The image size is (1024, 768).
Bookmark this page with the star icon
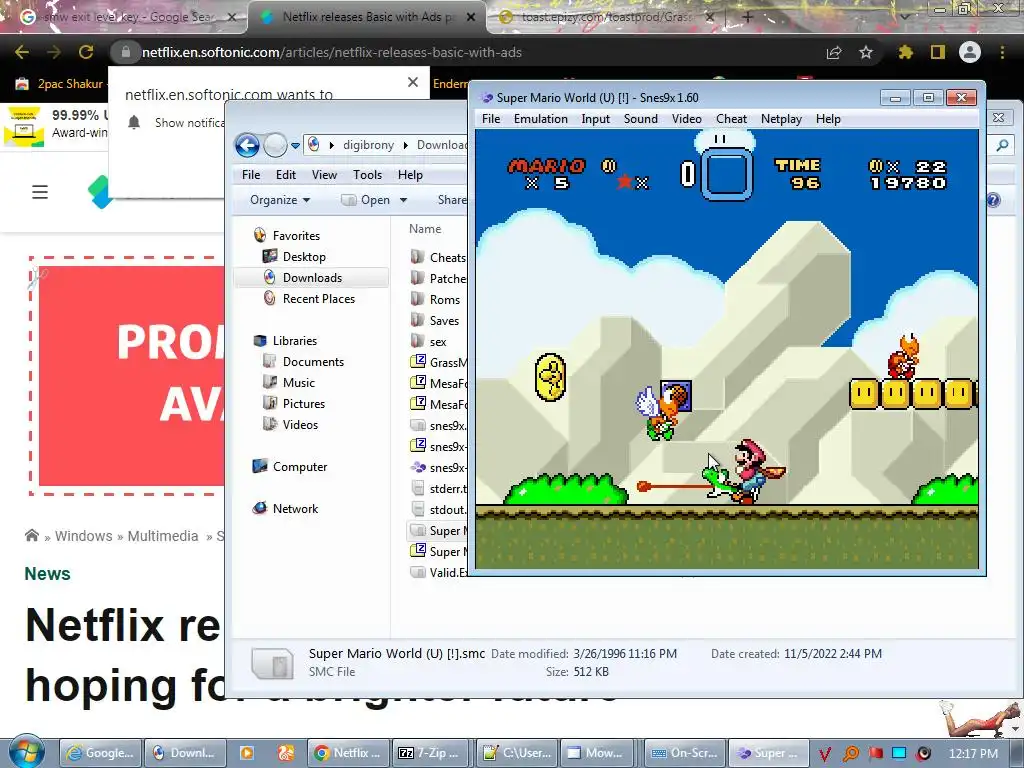click(x=866, y=52)
